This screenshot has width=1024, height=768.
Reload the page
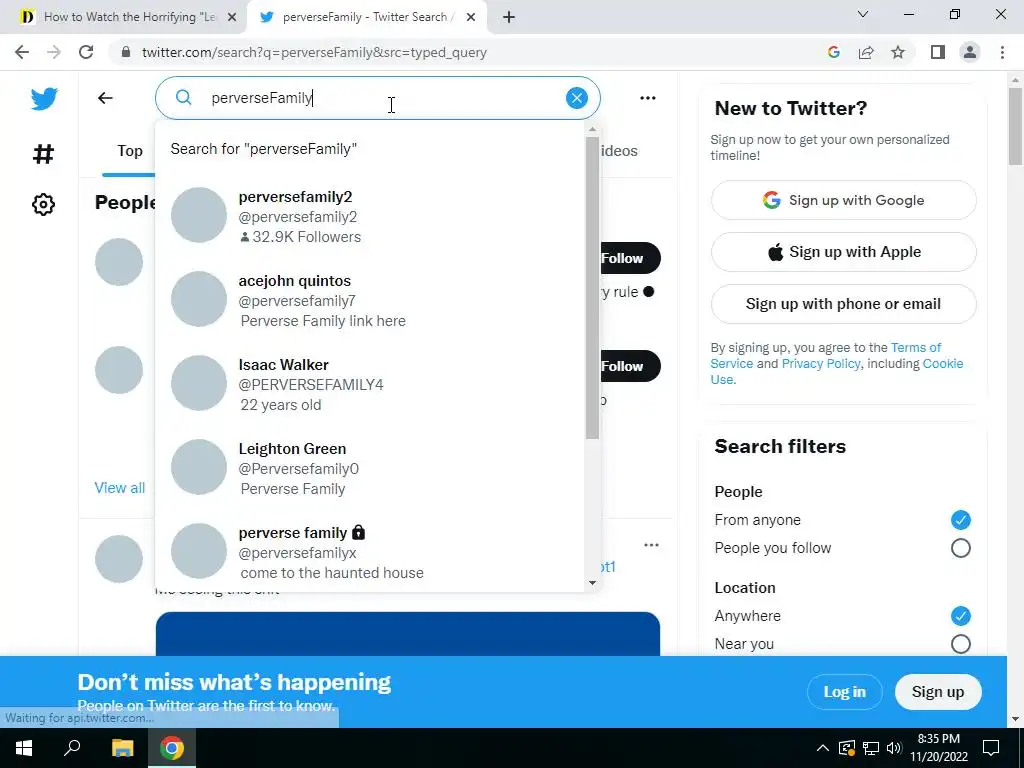coord(86,52)
